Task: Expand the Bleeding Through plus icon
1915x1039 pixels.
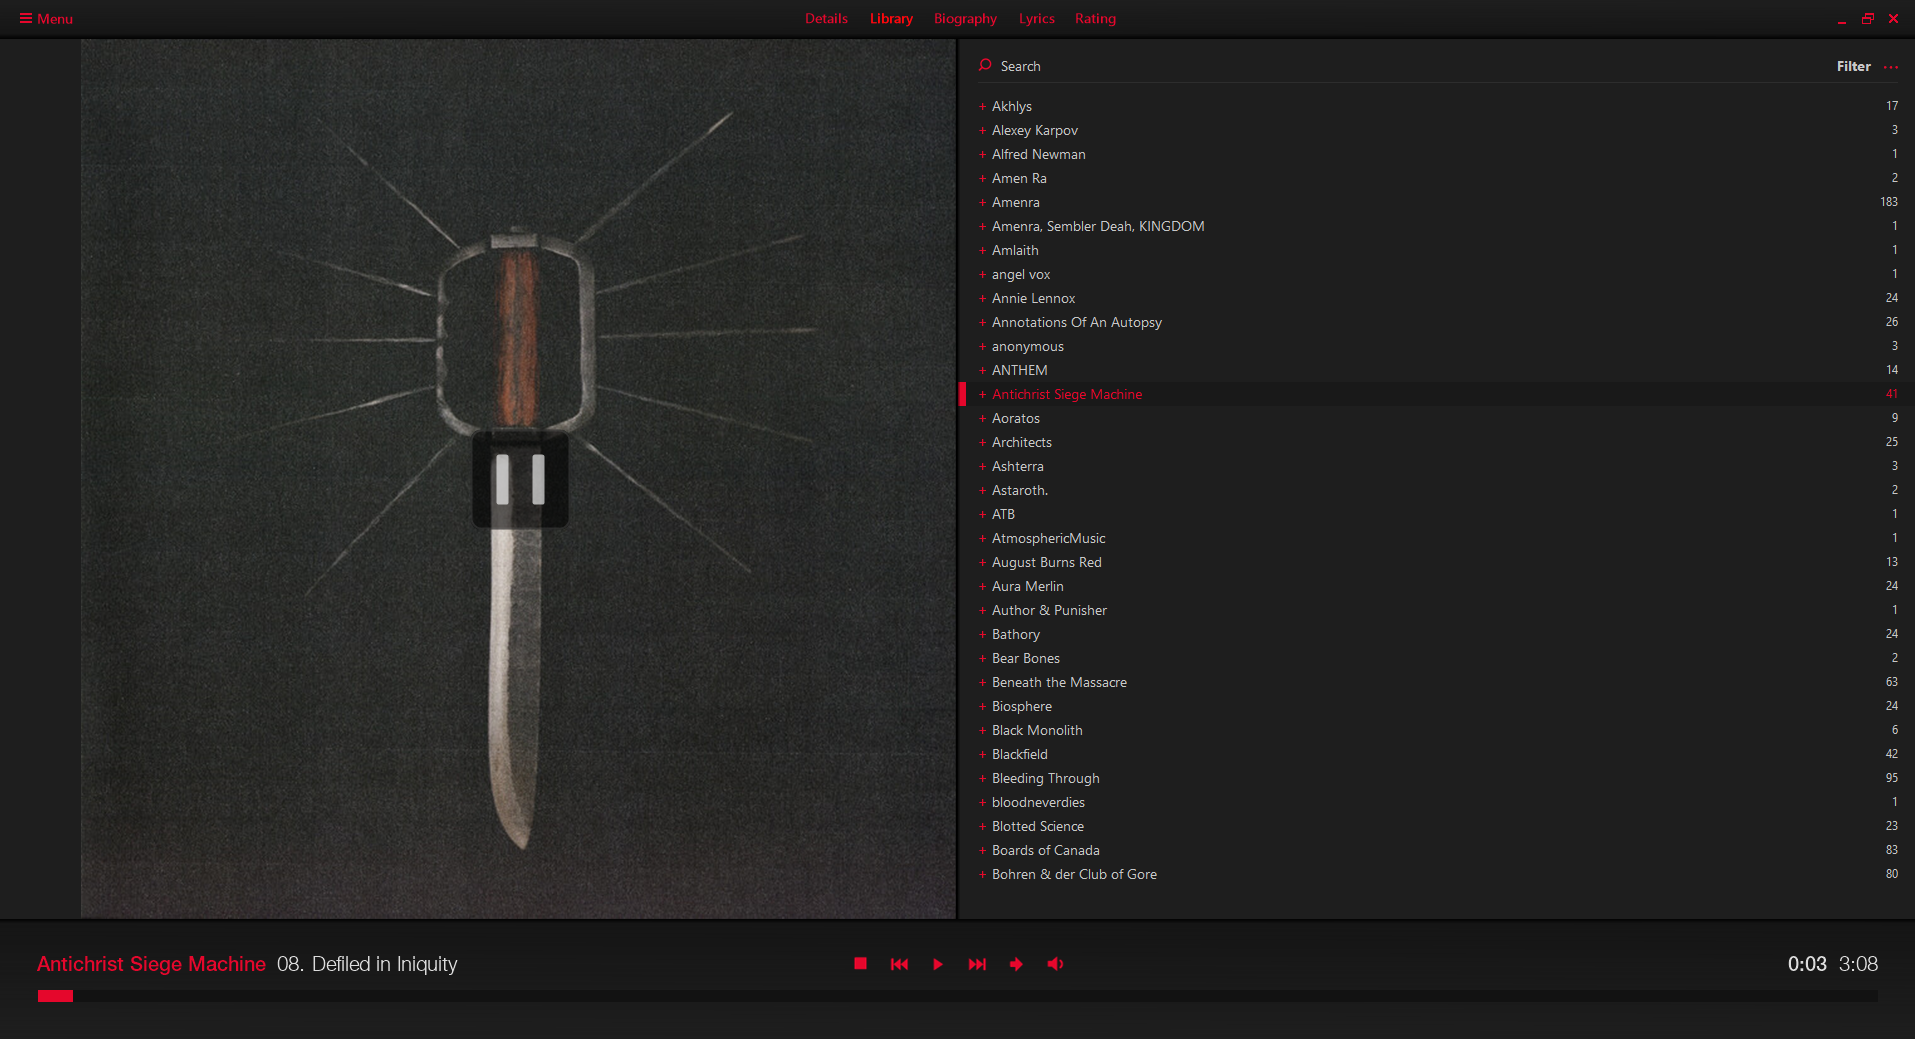Action: pos(982,778)
